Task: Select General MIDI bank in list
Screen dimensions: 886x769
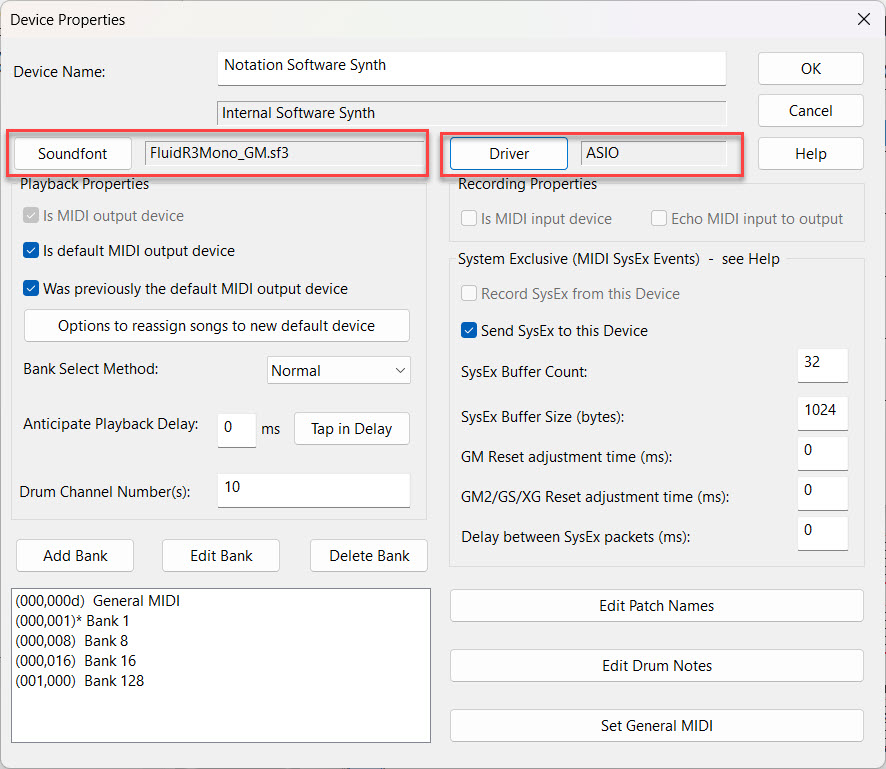Action: [98, 601]
